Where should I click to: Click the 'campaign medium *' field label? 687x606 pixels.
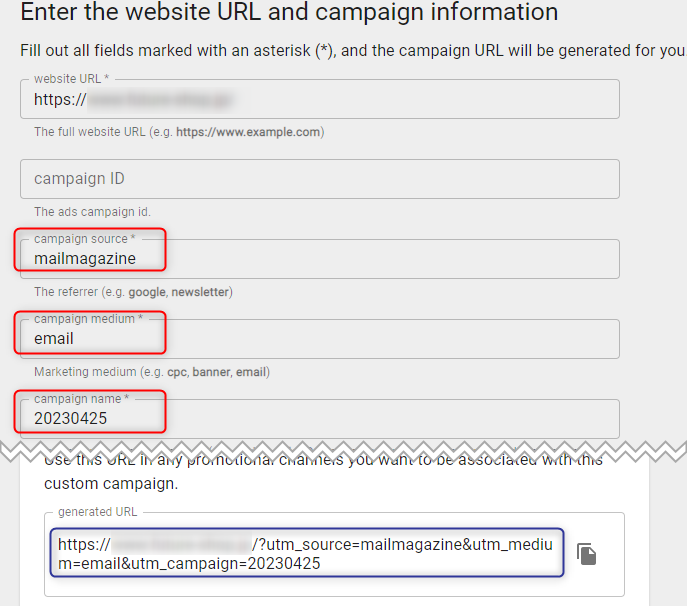[x=89, y=319]
